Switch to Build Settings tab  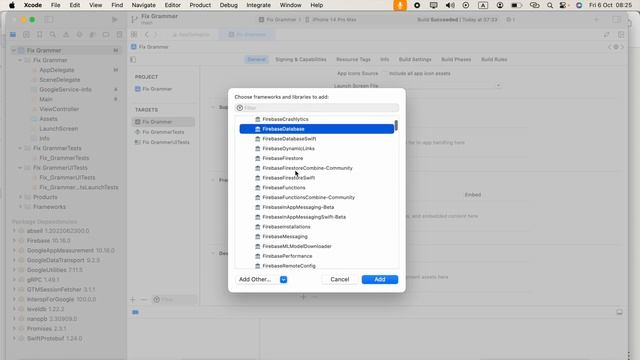415,60
